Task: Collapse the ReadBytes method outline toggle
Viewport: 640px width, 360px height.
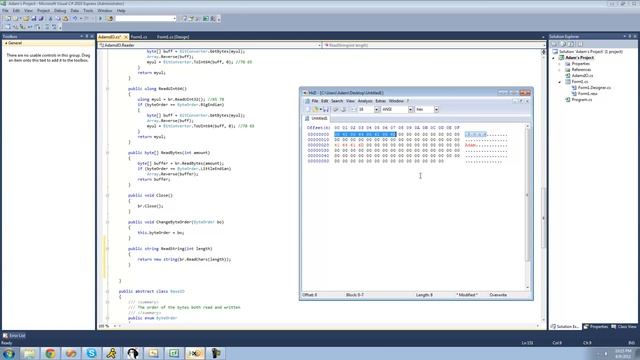Action: 107,153
